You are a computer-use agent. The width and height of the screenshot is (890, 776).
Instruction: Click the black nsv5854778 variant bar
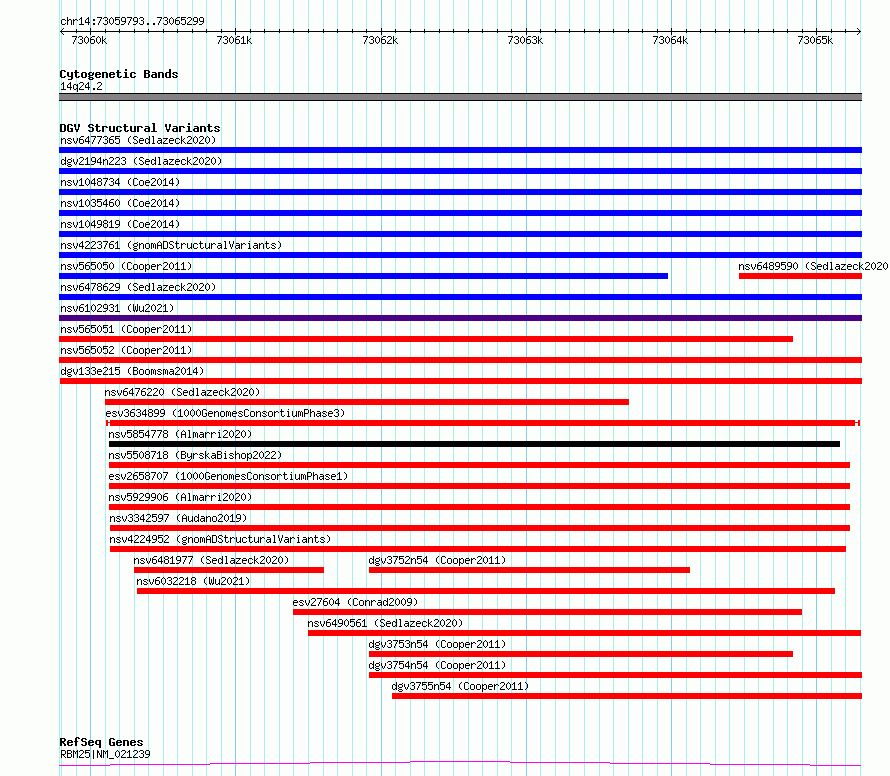(x=474, y=444)
